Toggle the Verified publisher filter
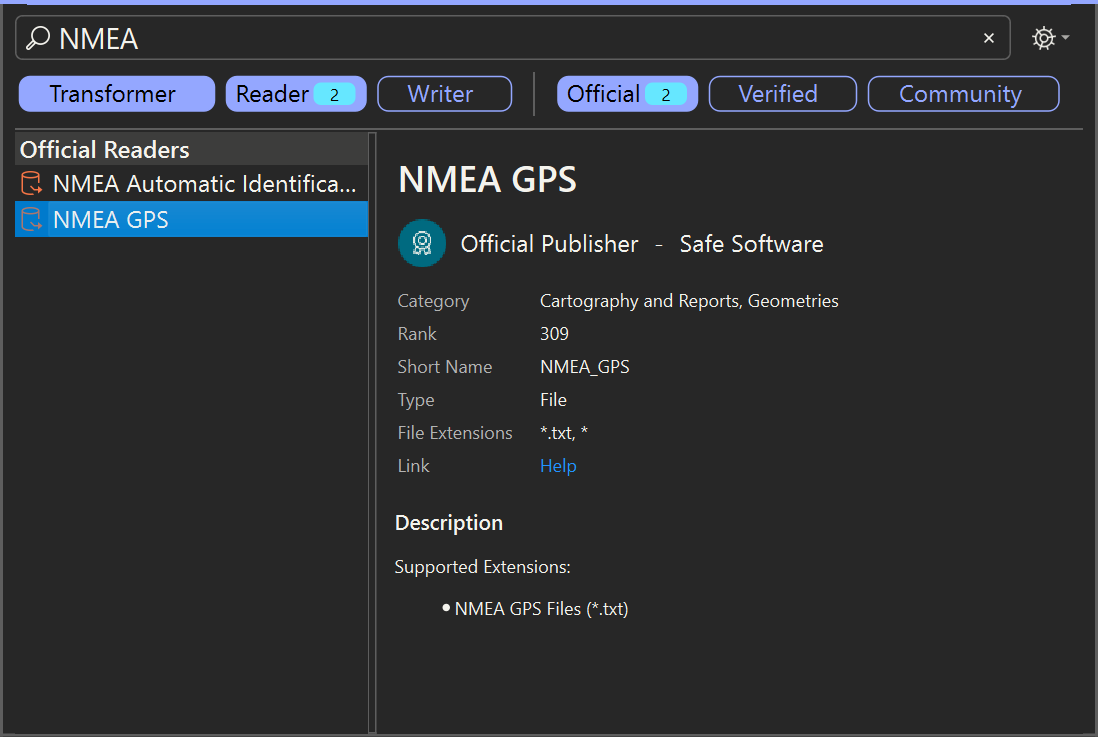Screen dimensions: 1098x737 pos(783,94)
